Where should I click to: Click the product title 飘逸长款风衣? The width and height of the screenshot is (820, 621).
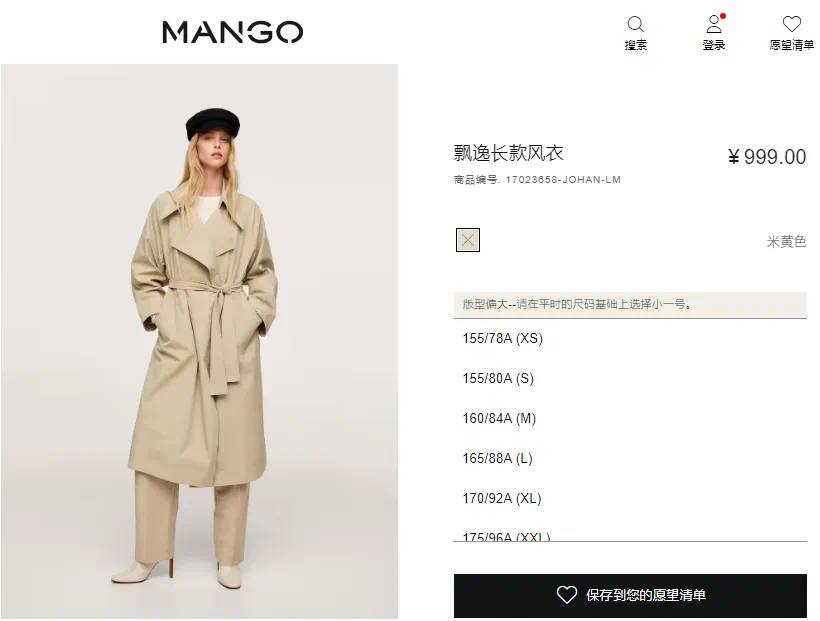click(508, 153)
